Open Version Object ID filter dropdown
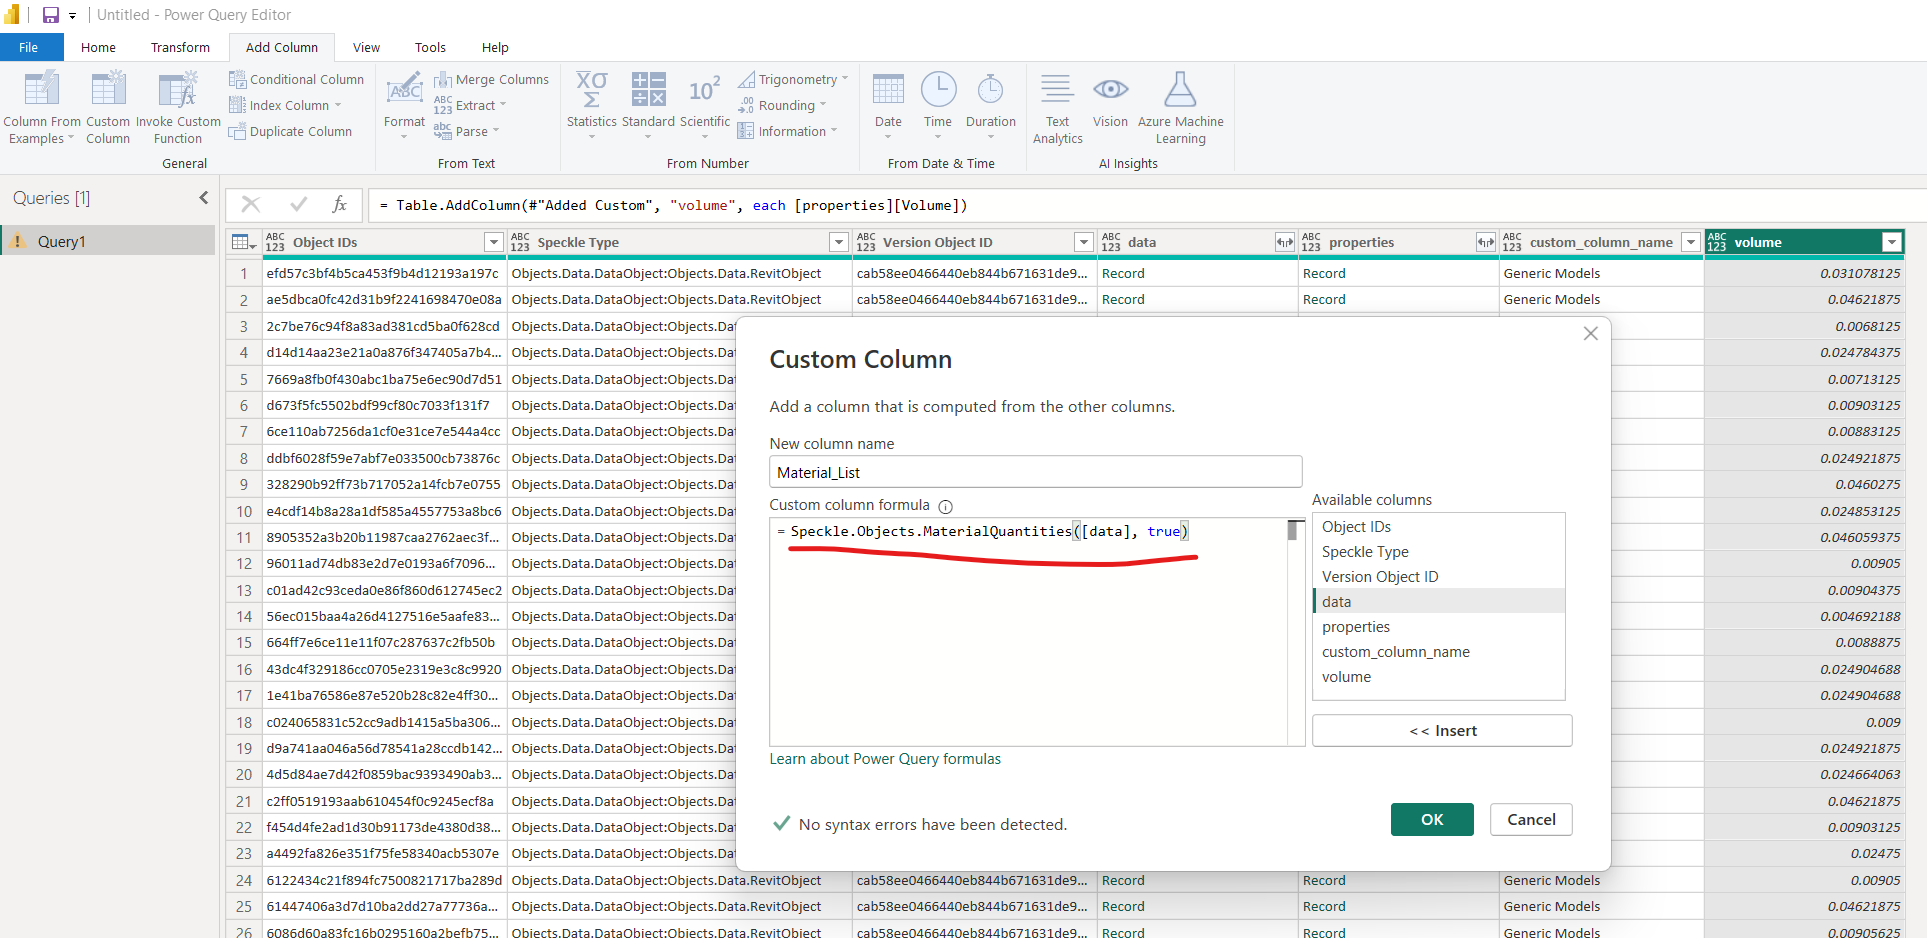This screenshot has height=938, width=1927. tap(1083, 242)
